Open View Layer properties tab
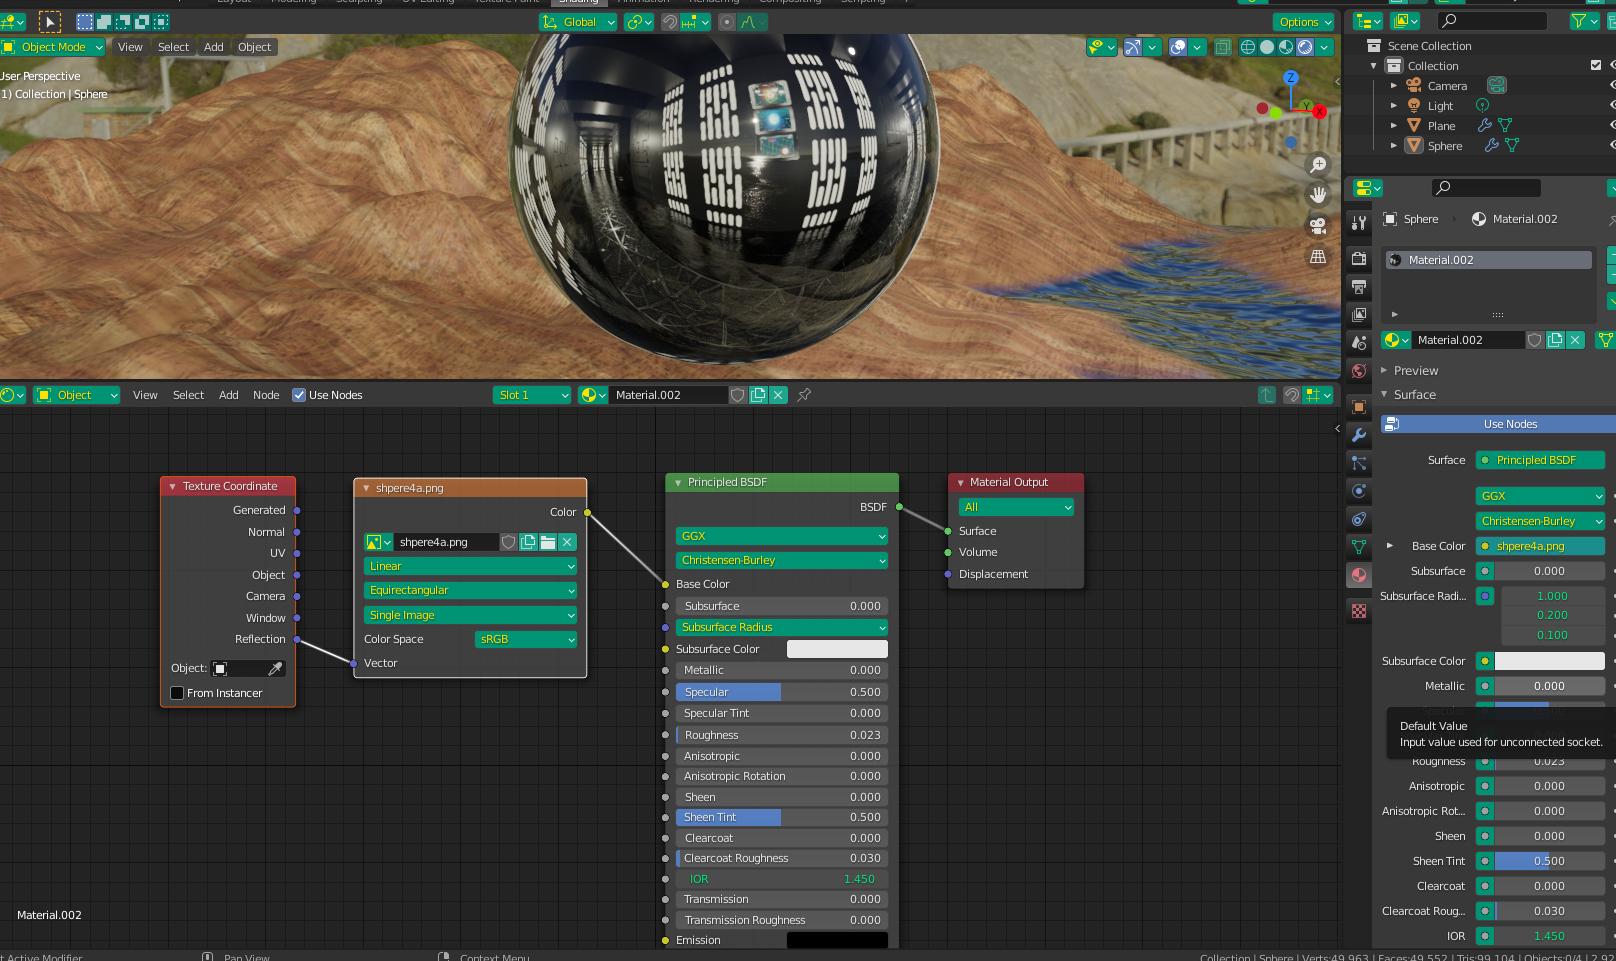This screenshot has height=961, width=1616. tap(1358, 315)
